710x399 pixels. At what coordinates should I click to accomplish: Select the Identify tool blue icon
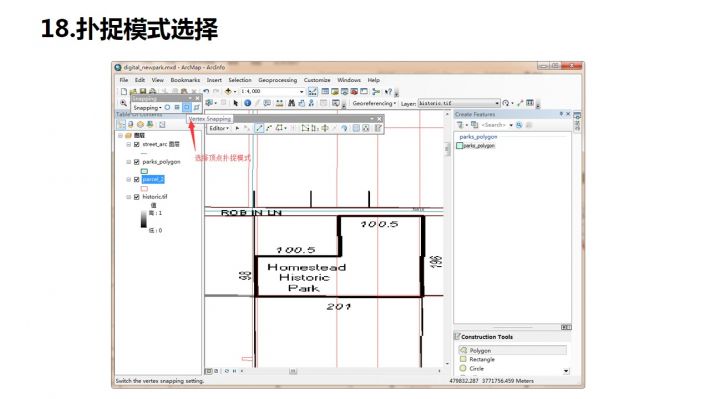click(247, 103)
